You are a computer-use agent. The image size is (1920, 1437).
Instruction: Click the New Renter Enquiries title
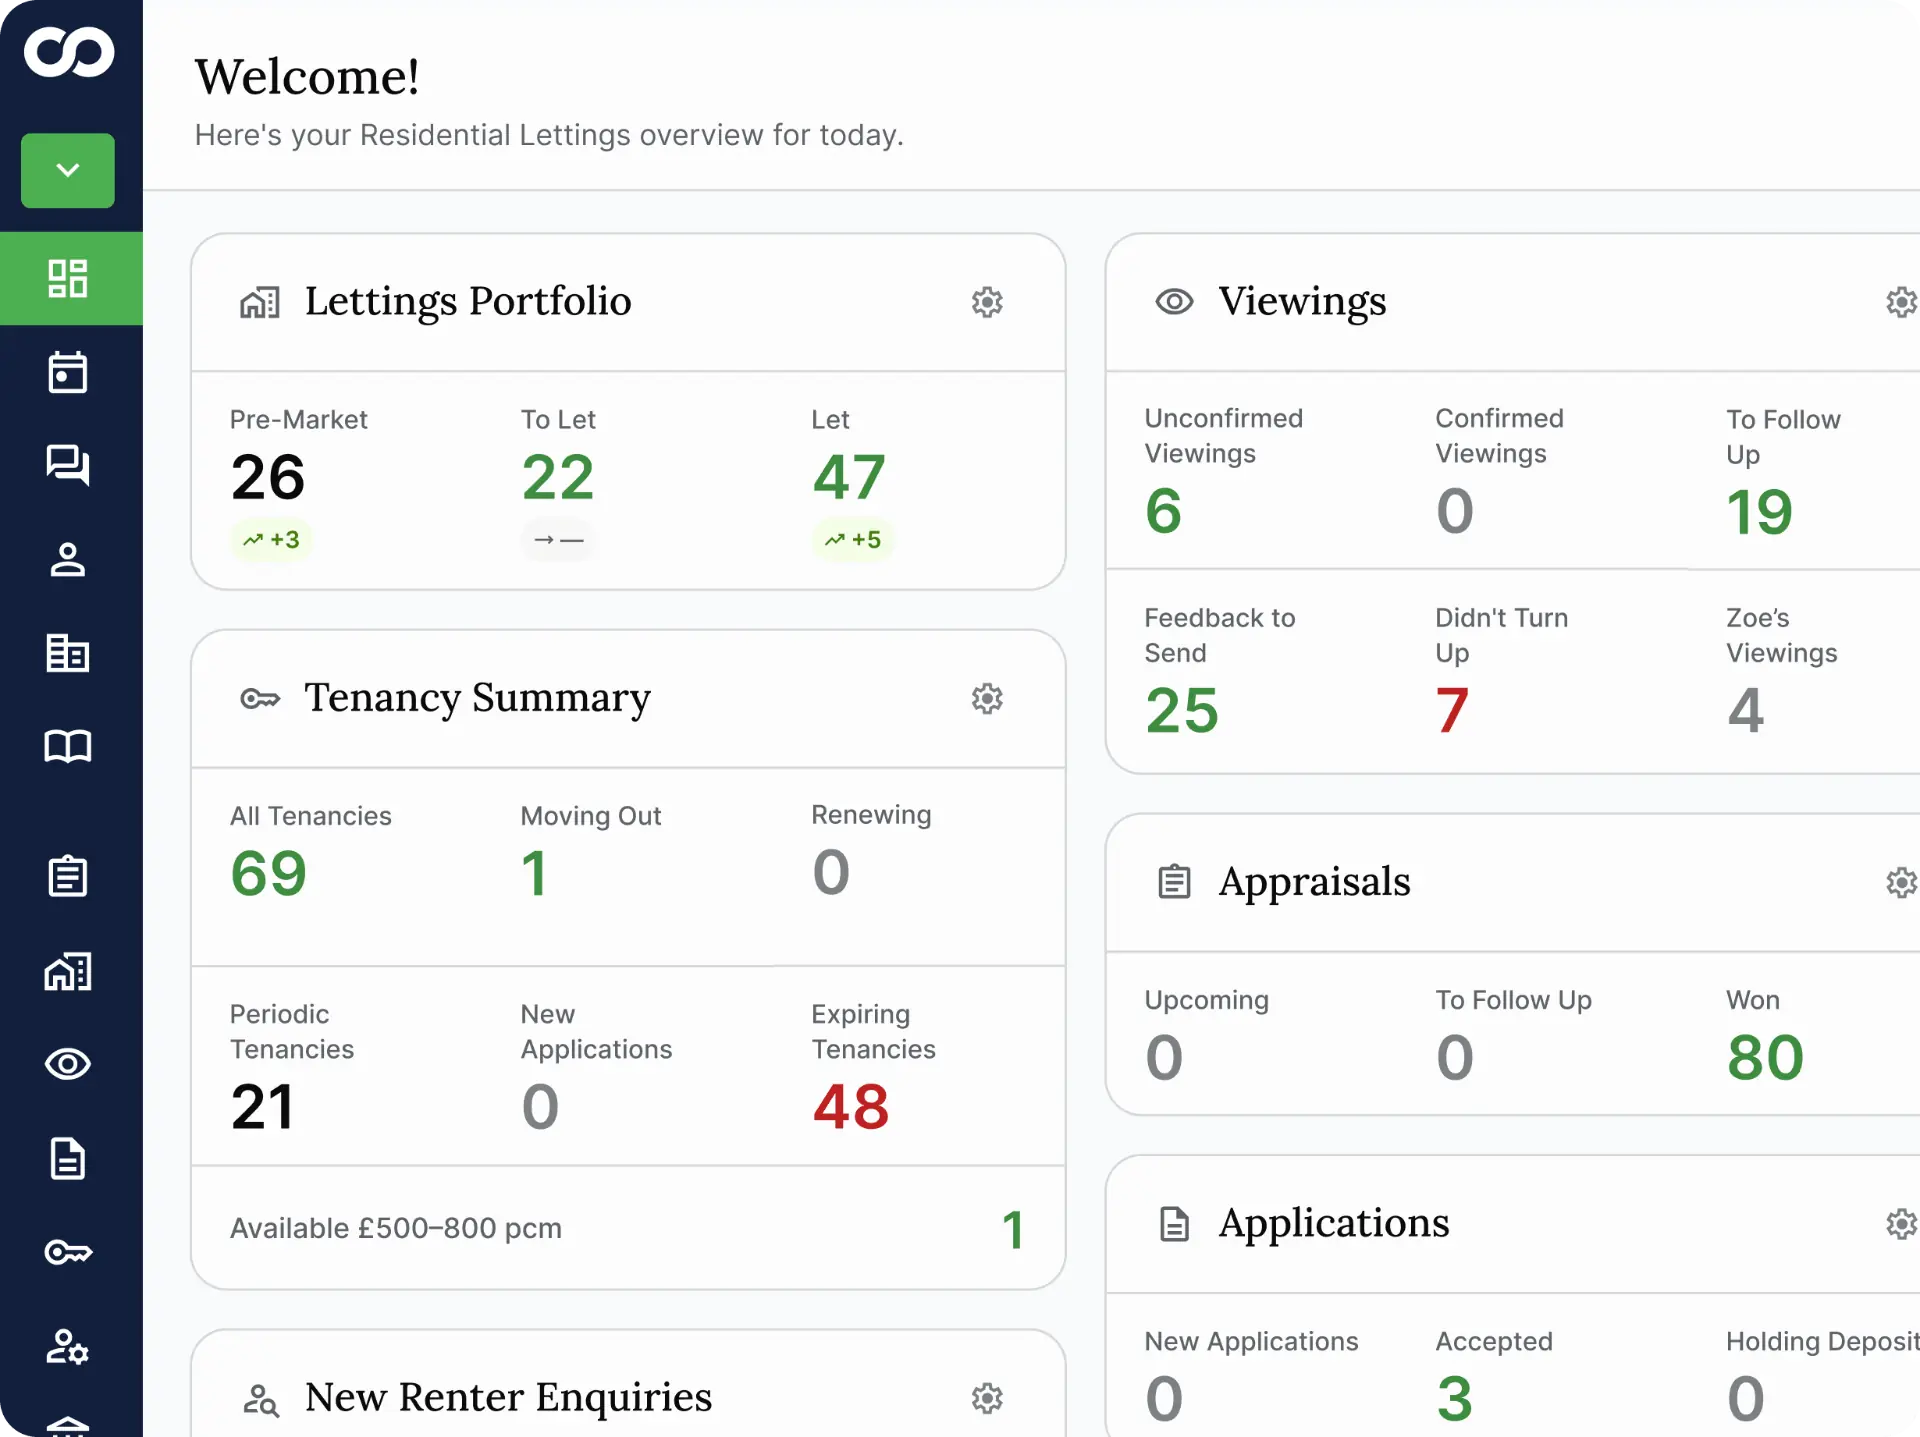click(x=508, y=1397)
